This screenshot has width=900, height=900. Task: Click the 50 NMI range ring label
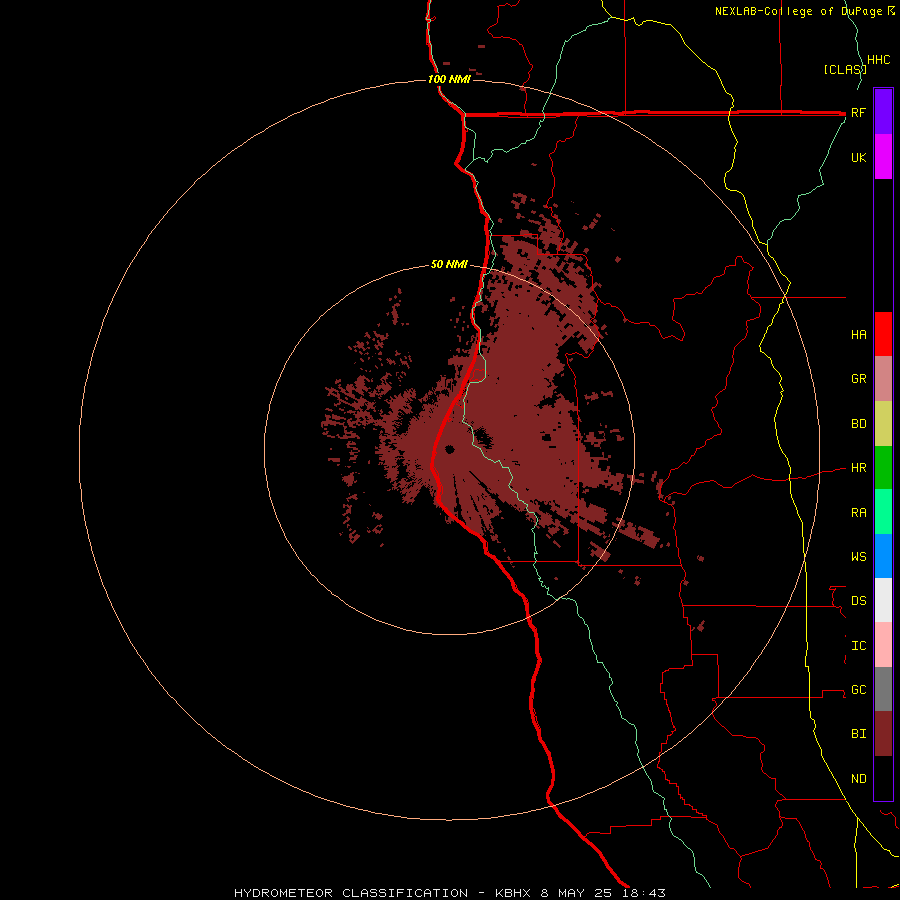coord(449,264)
